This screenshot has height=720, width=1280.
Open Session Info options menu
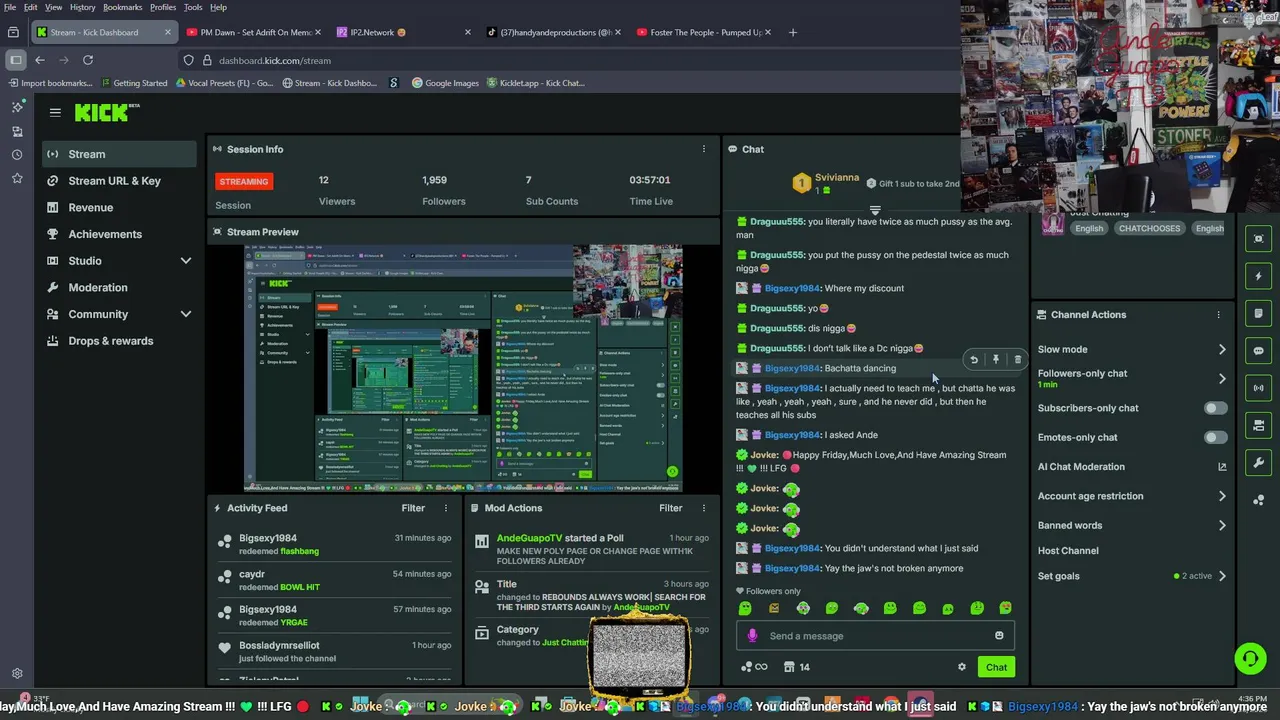tap(703, 149)
